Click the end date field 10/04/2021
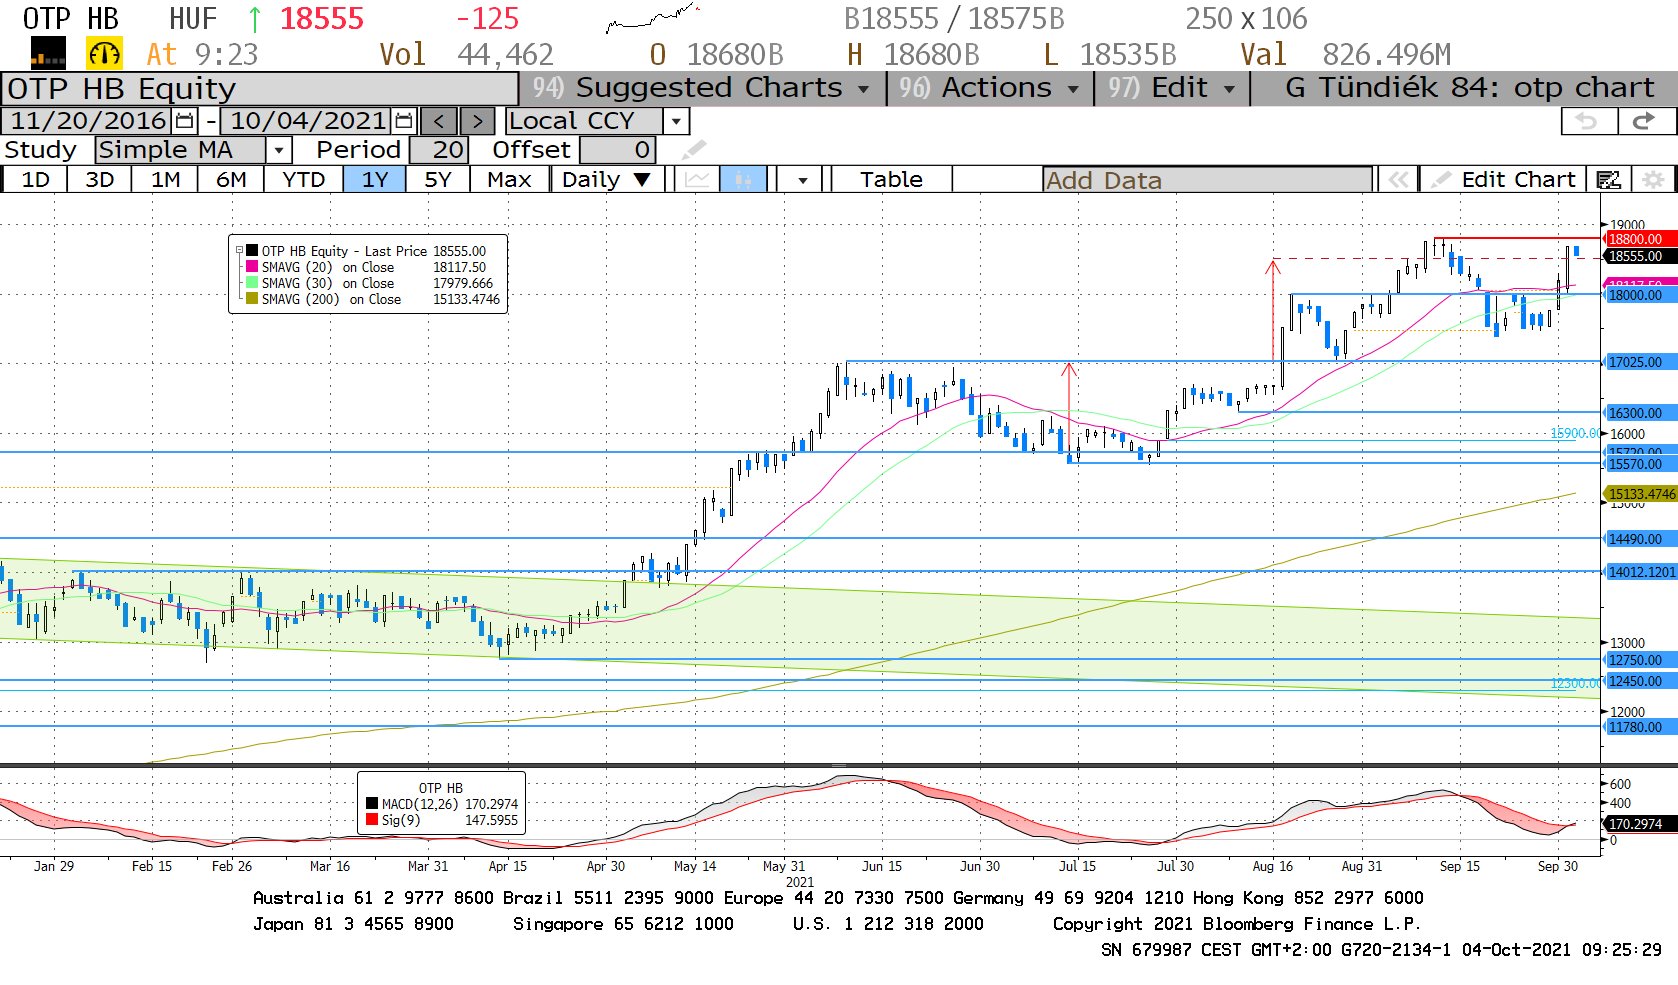 (x=308, y=121)
